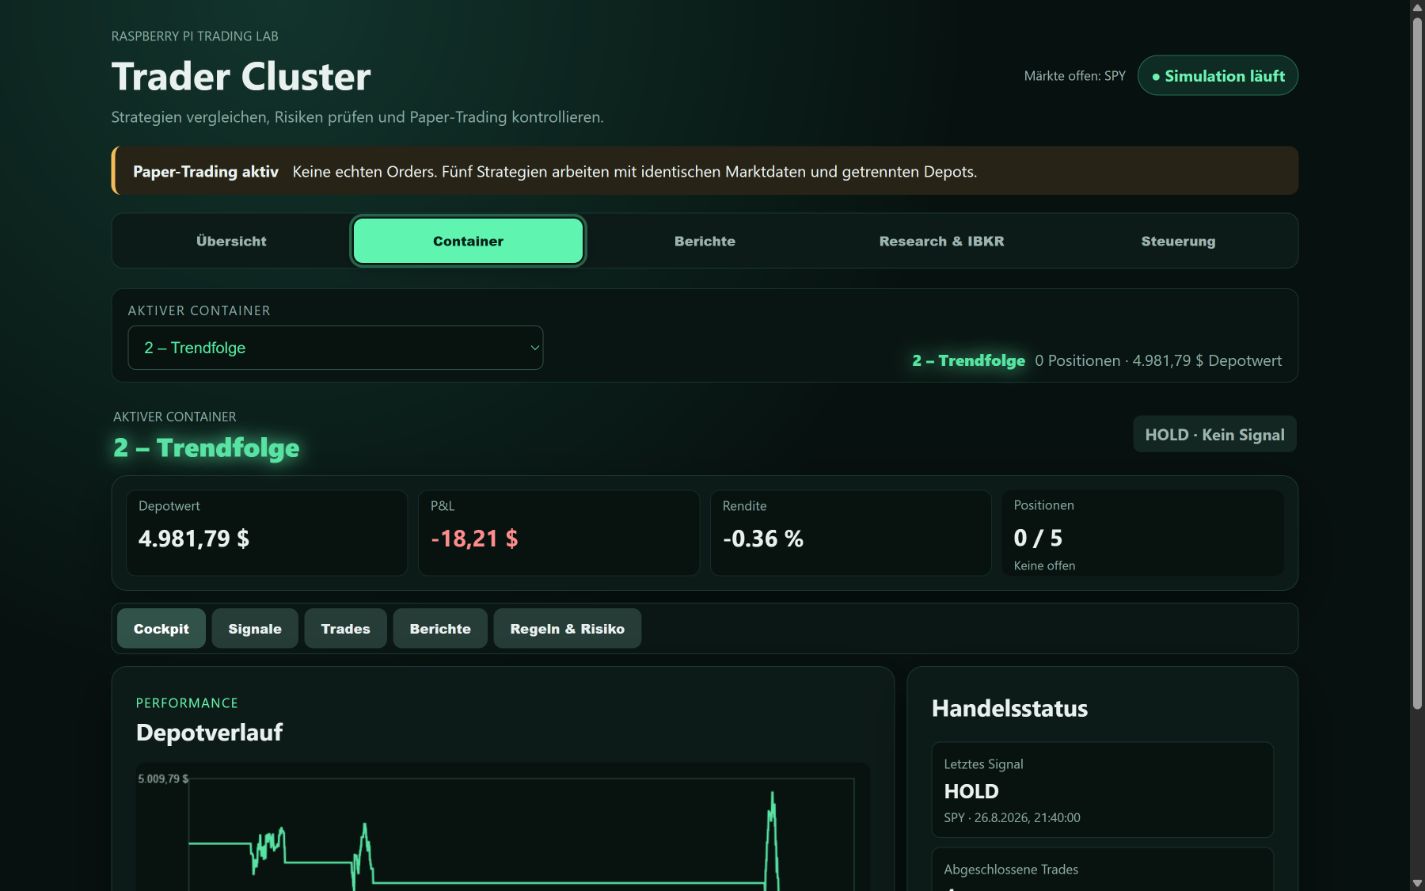Click the Paper-Trading aktiv notice

coord(705,171)
